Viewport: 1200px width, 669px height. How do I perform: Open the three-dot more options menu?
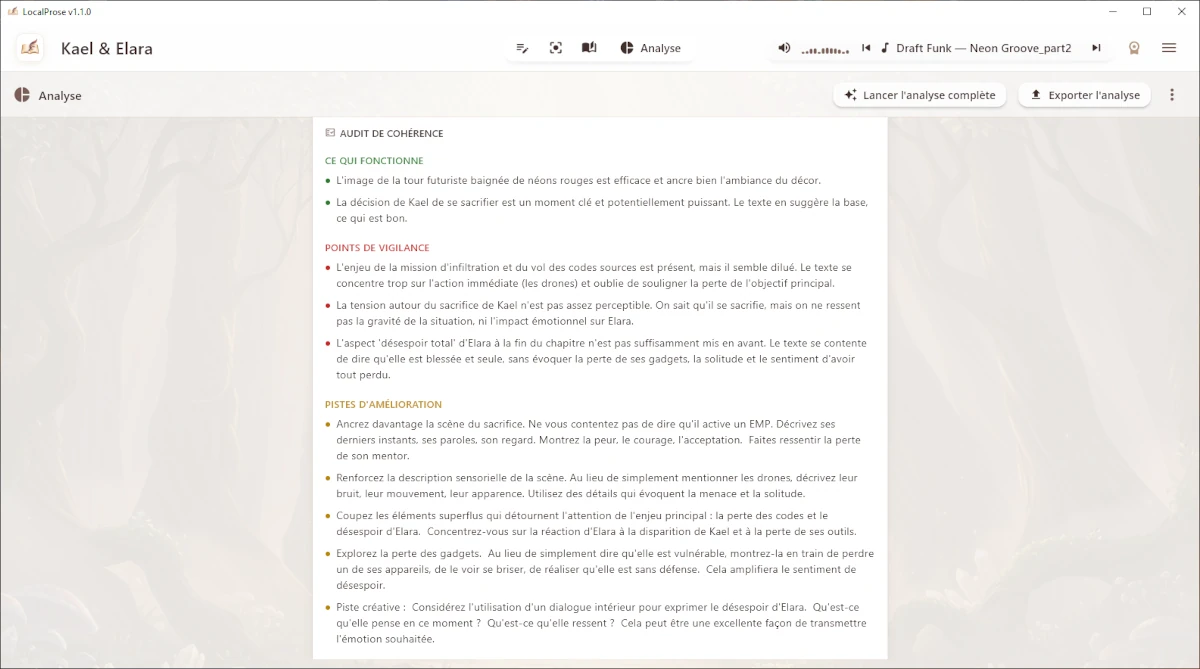(x=1172, y=95)
